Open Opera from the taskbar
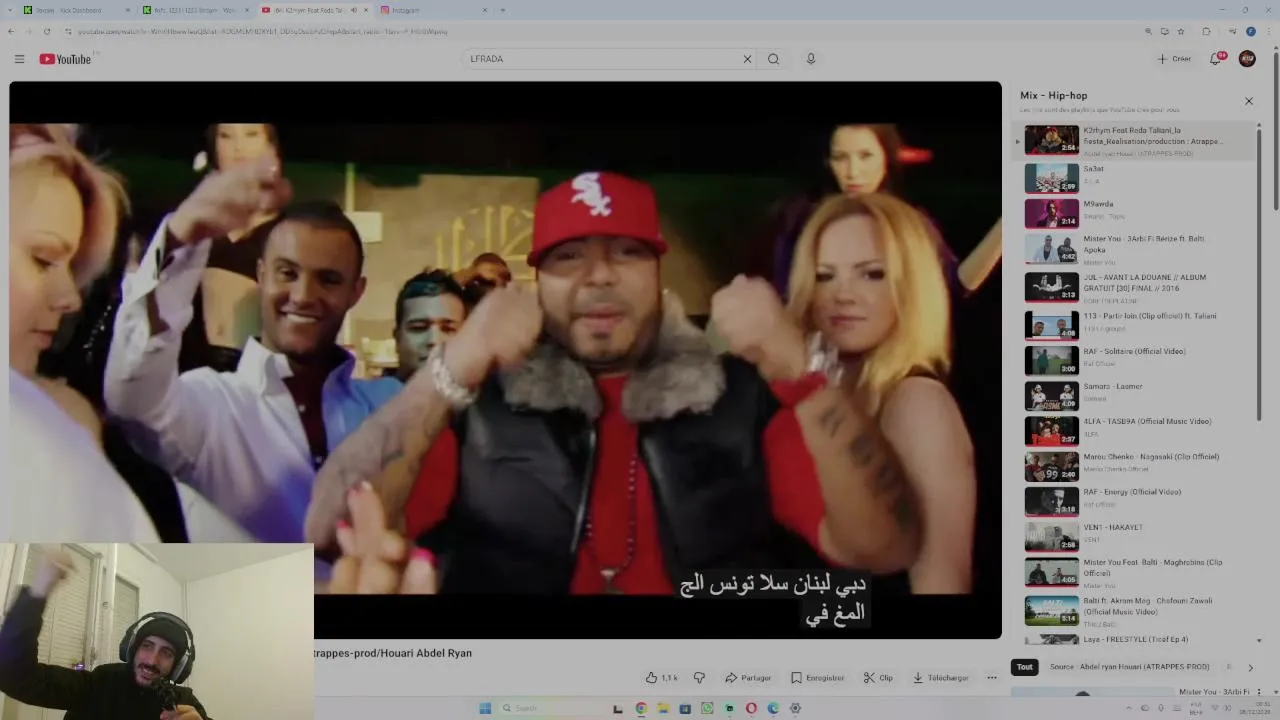 (x=751, y=708)
